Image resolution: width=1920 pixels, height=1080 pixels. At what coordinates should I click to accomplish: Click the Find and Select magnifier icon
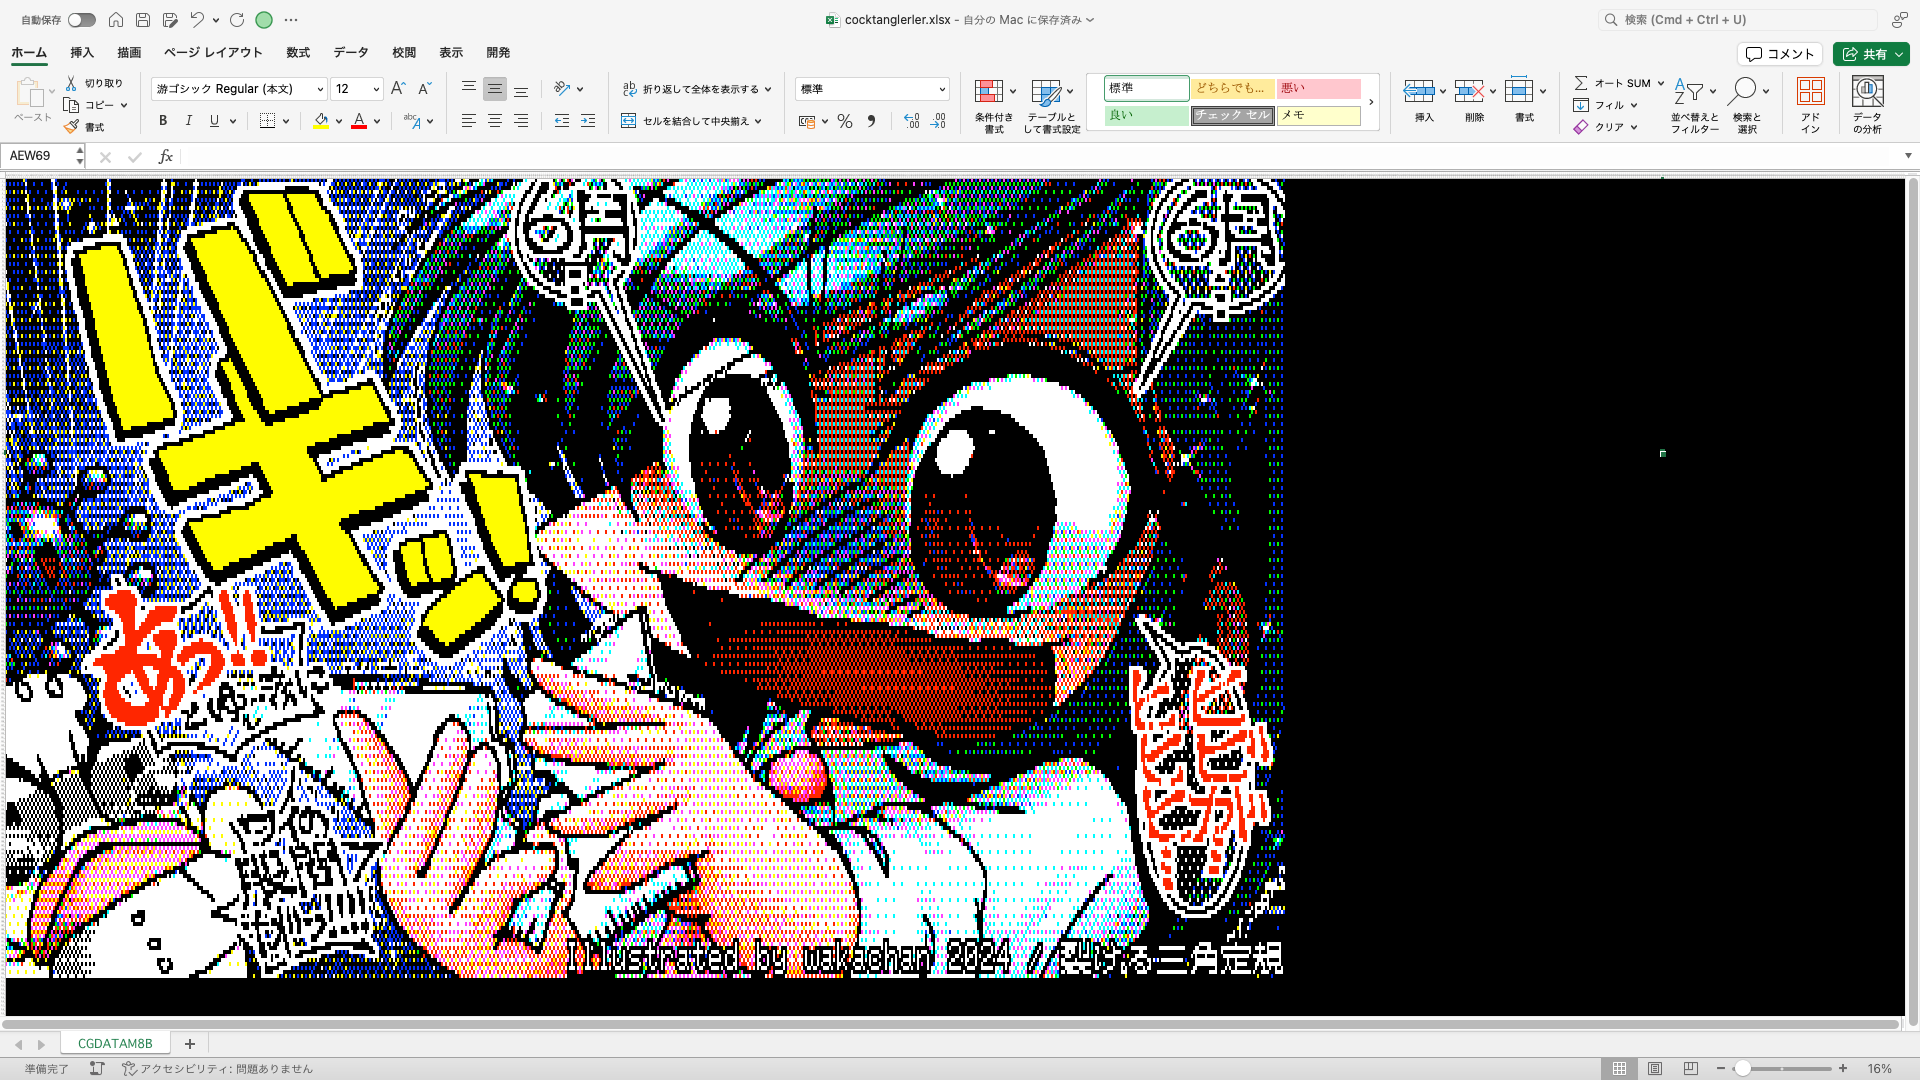coord(1743,91)
